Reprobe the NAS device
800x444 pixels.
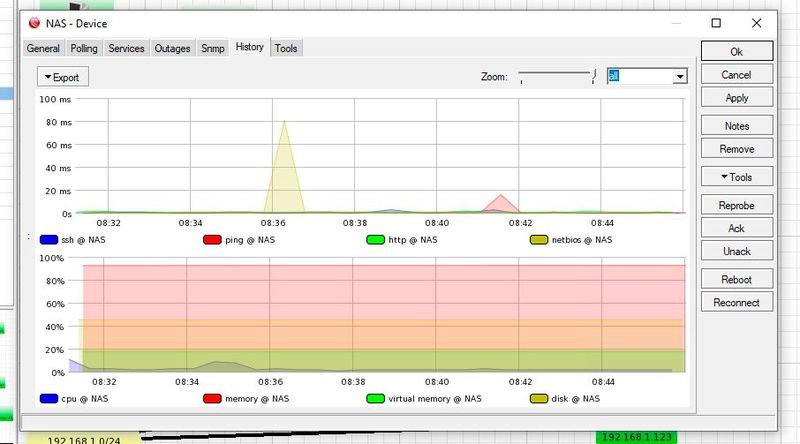click(737, 205)
